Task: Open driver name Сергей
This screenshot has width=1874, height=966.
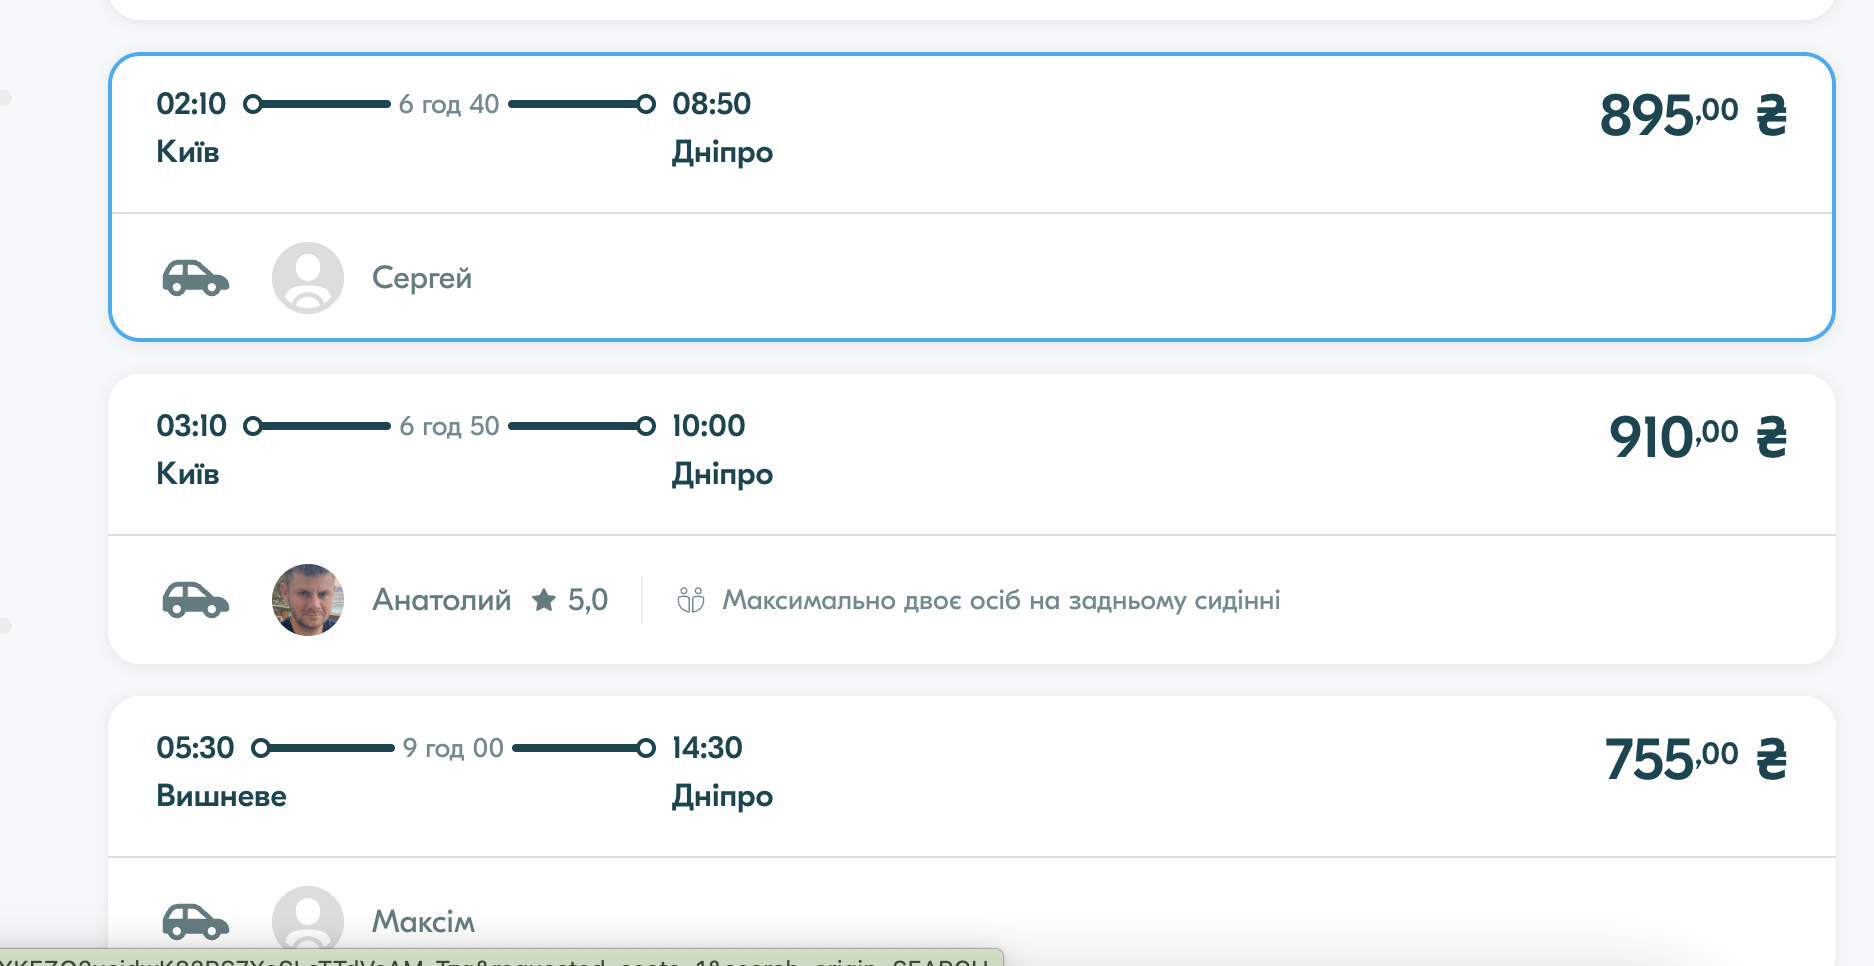Action: [421, 278]
